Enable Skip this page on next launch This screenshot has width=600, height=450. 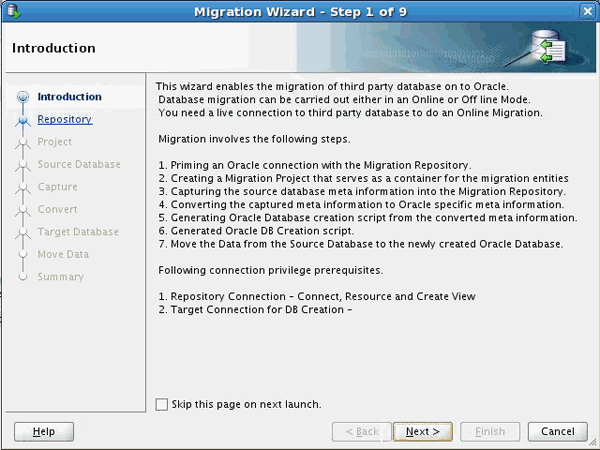coord(163,404)
